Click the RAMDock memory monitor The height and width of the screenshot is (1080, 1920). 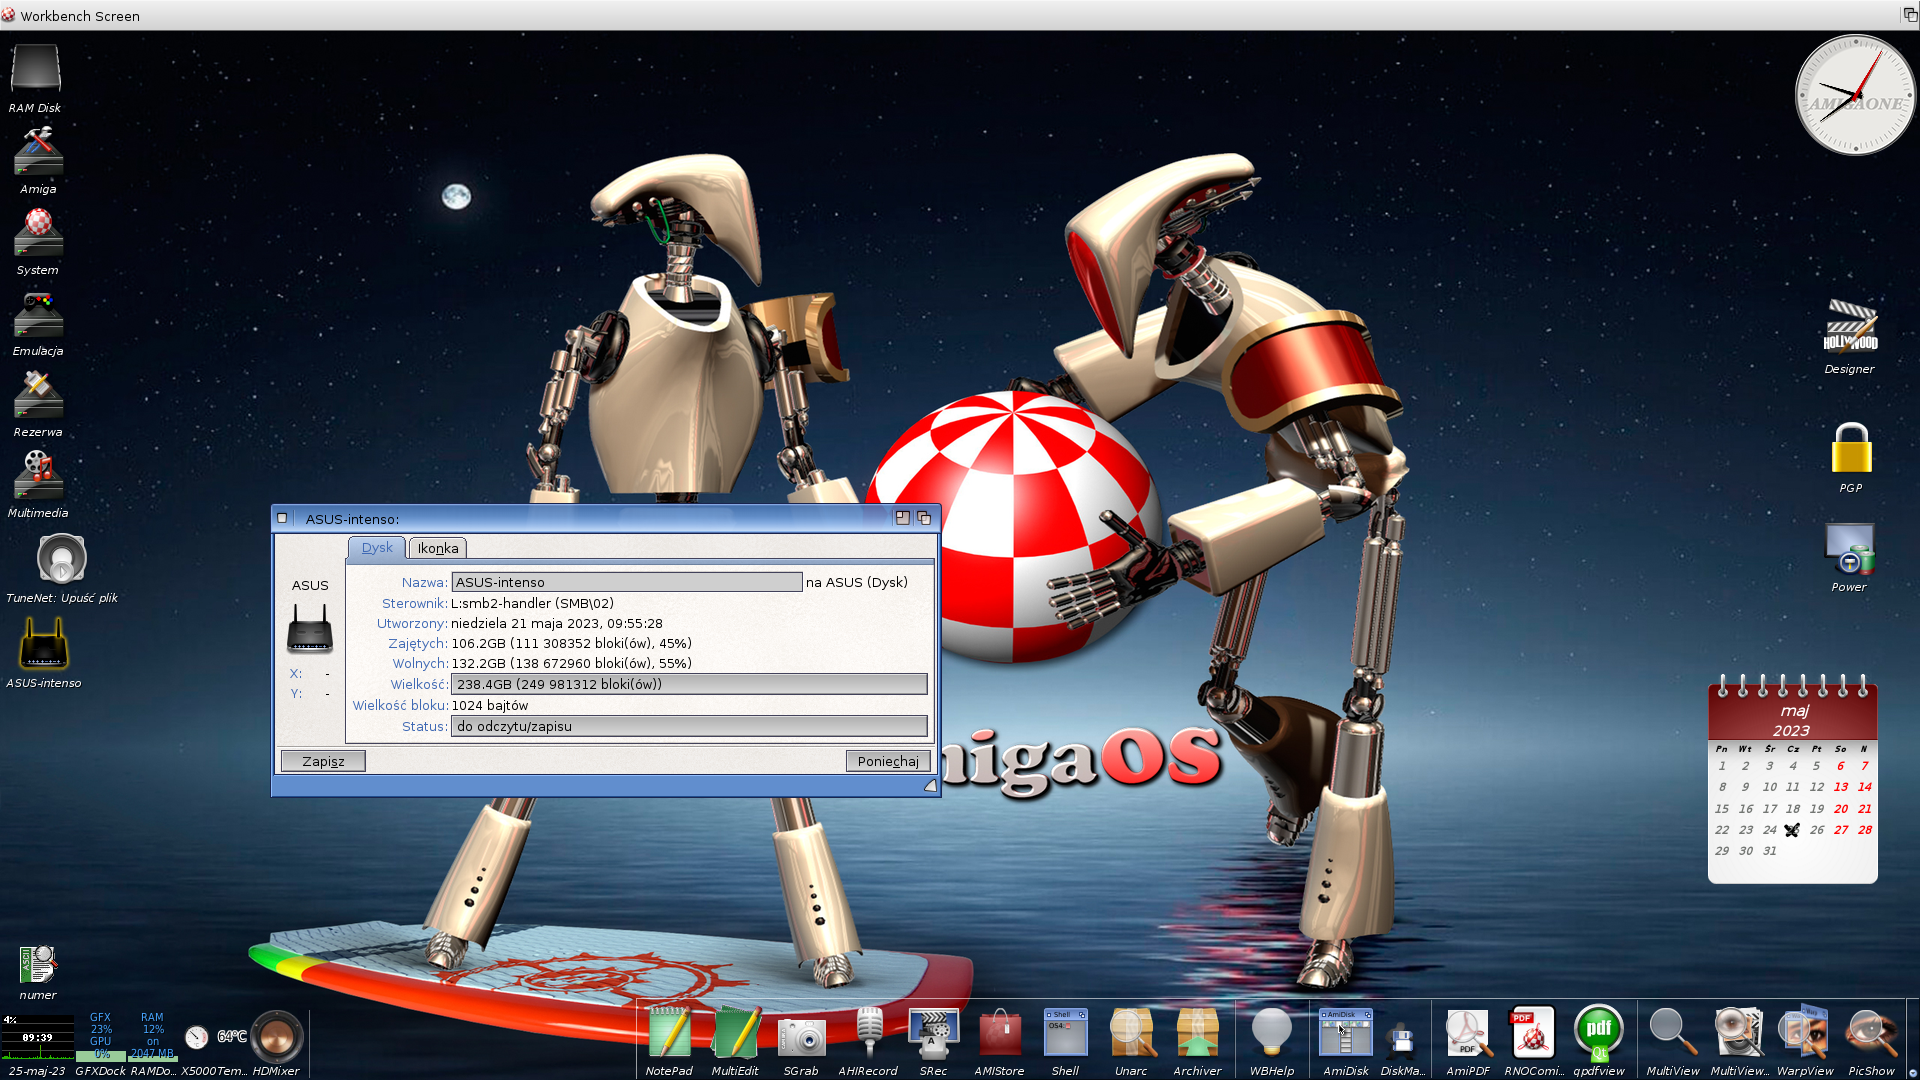[x=152, y=1038]
